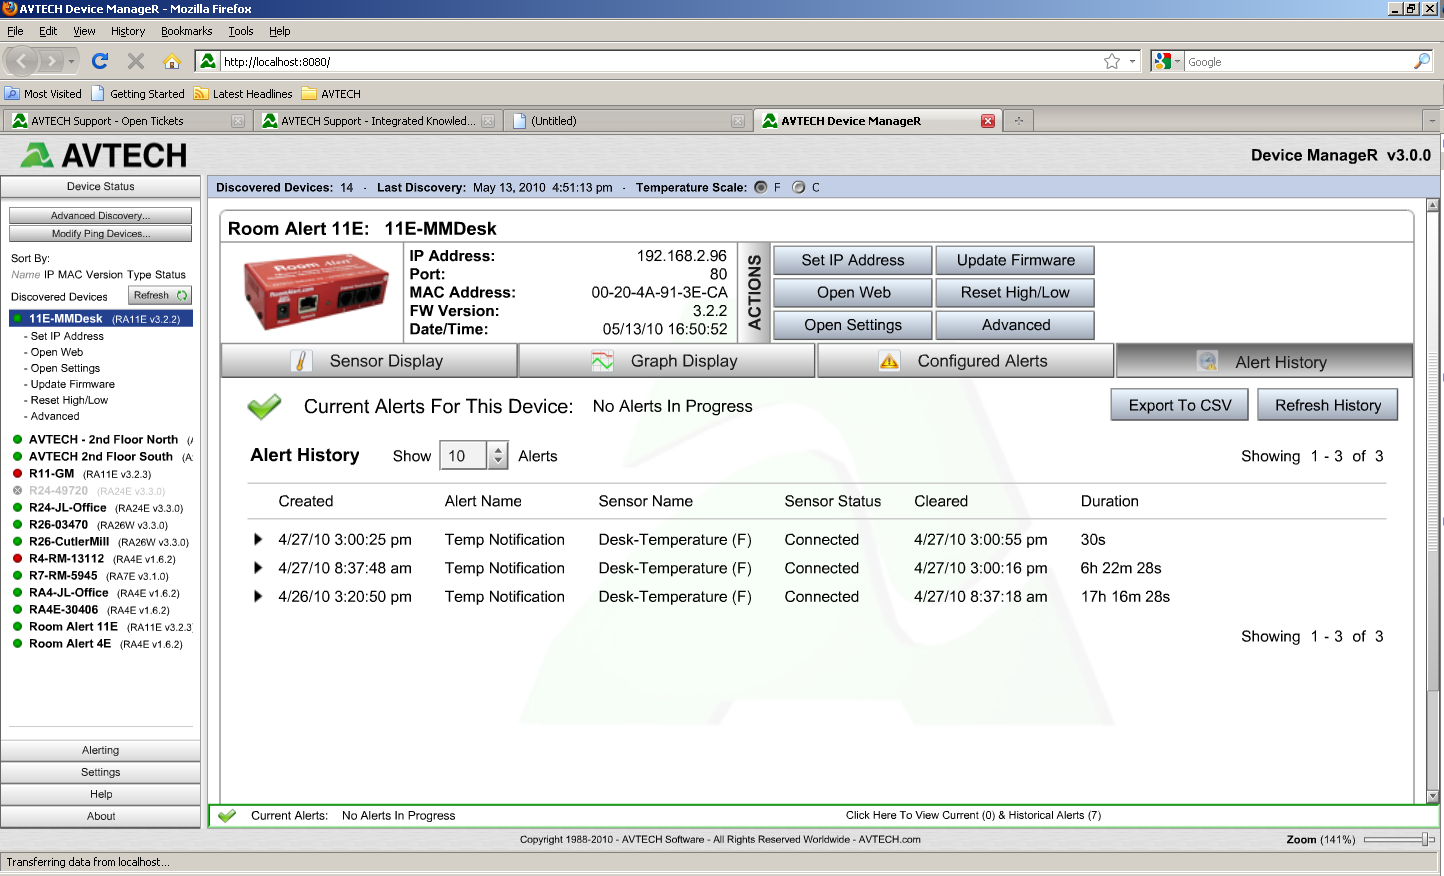
Task: Open the About sidebar section
Action: 100,817
